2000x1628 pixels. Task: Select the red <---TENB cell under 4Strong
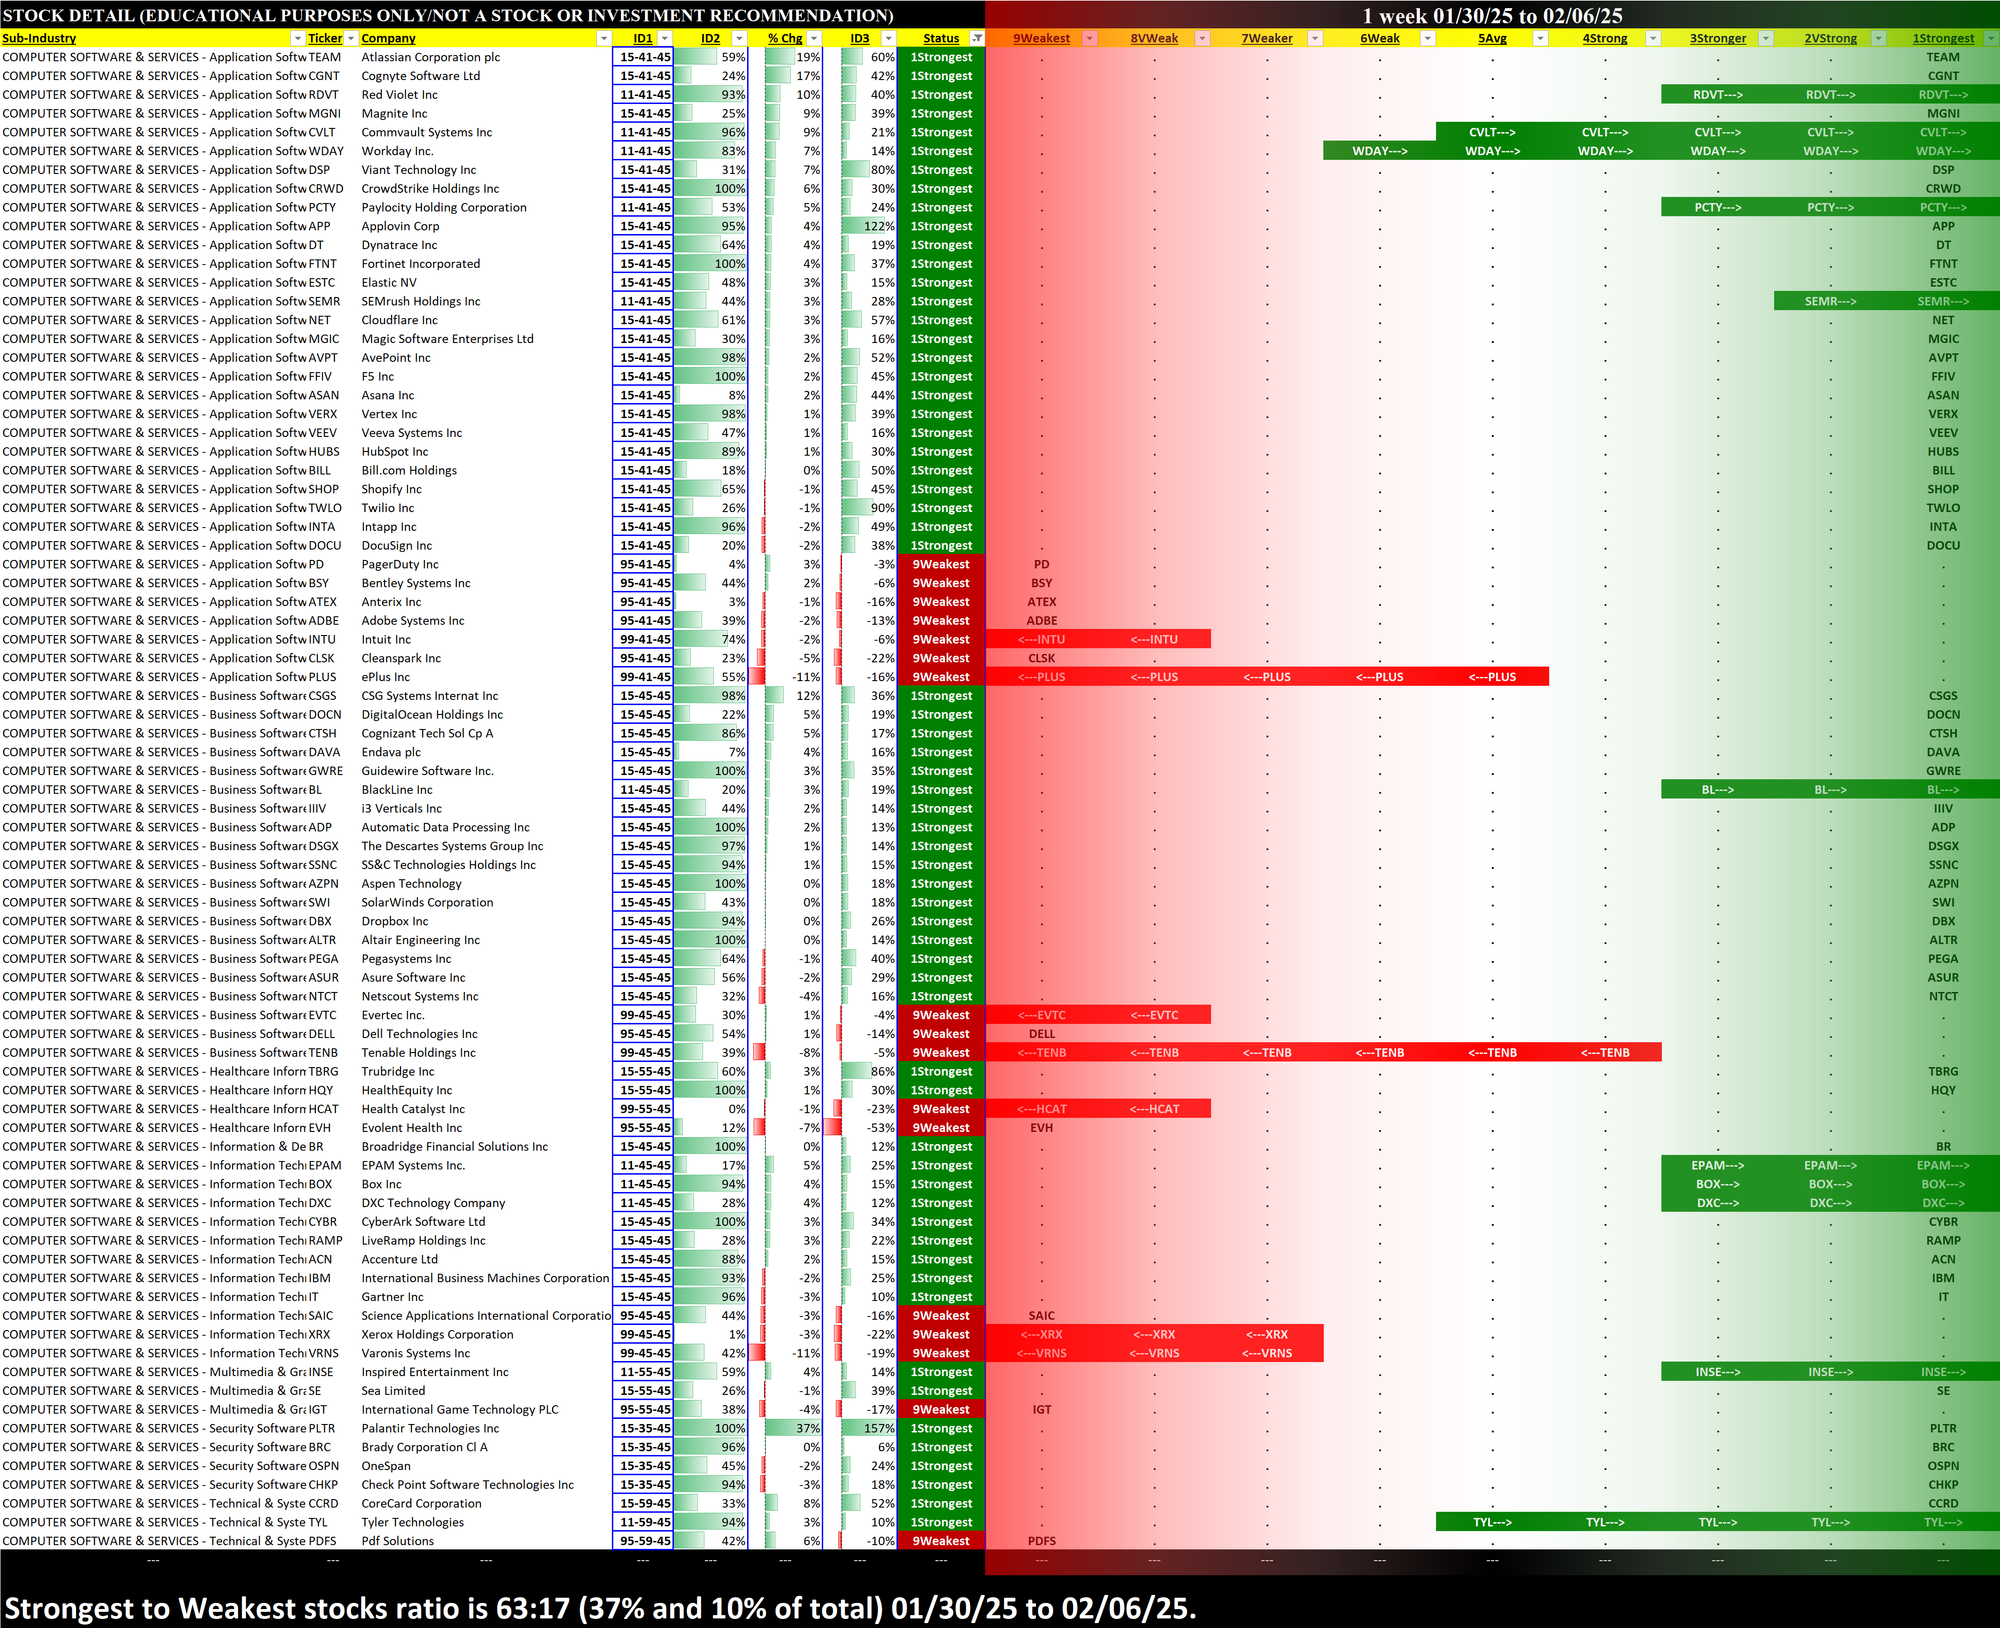(1605, 1053)
